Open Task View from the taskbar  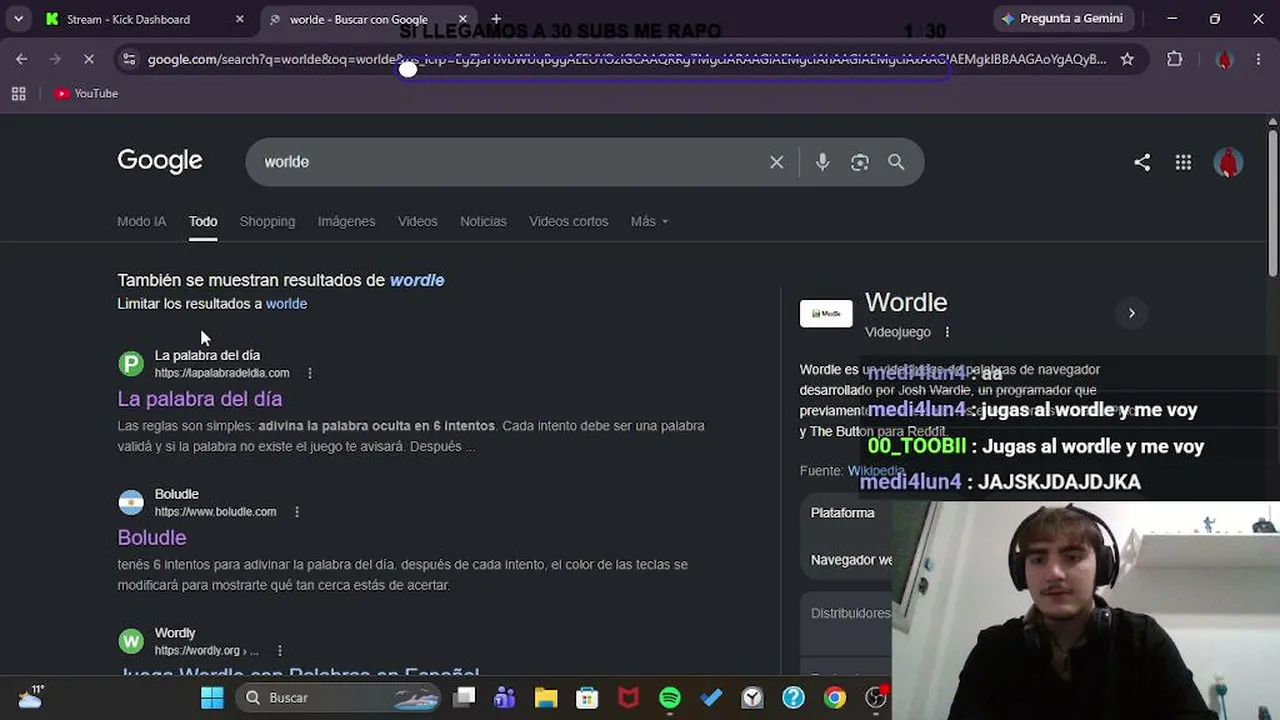click(x=464, y=697)
